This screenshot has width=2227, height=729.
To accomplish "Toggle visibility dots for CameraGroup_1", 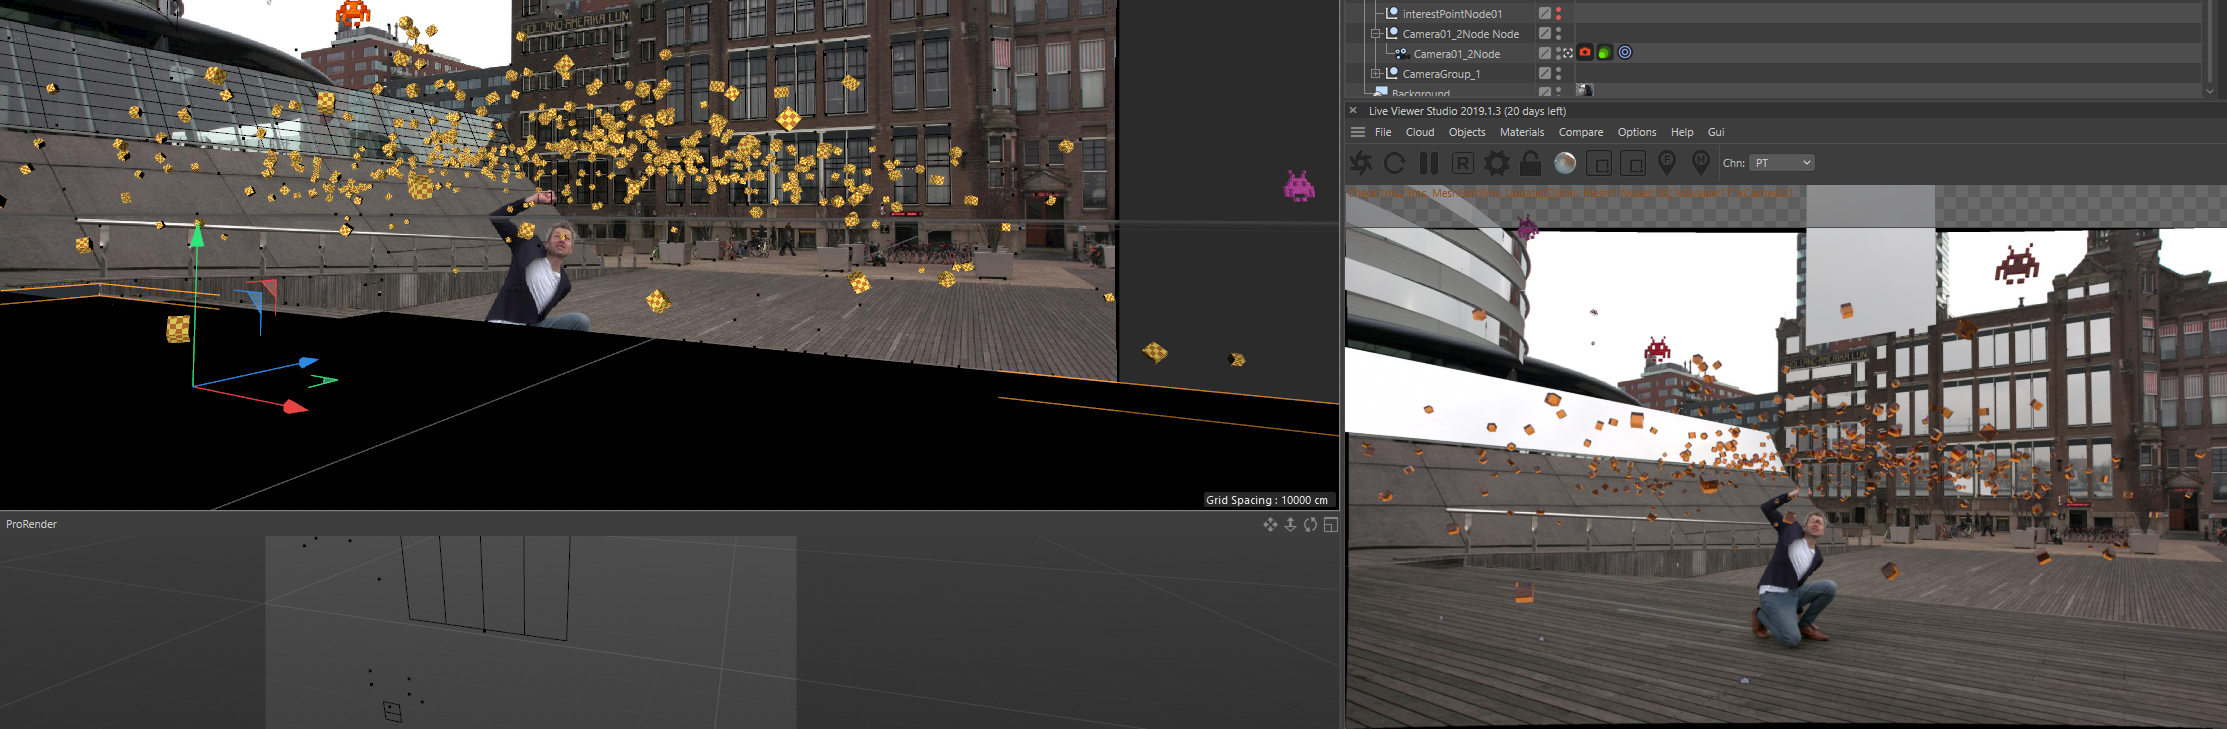I will [1558, 74].
